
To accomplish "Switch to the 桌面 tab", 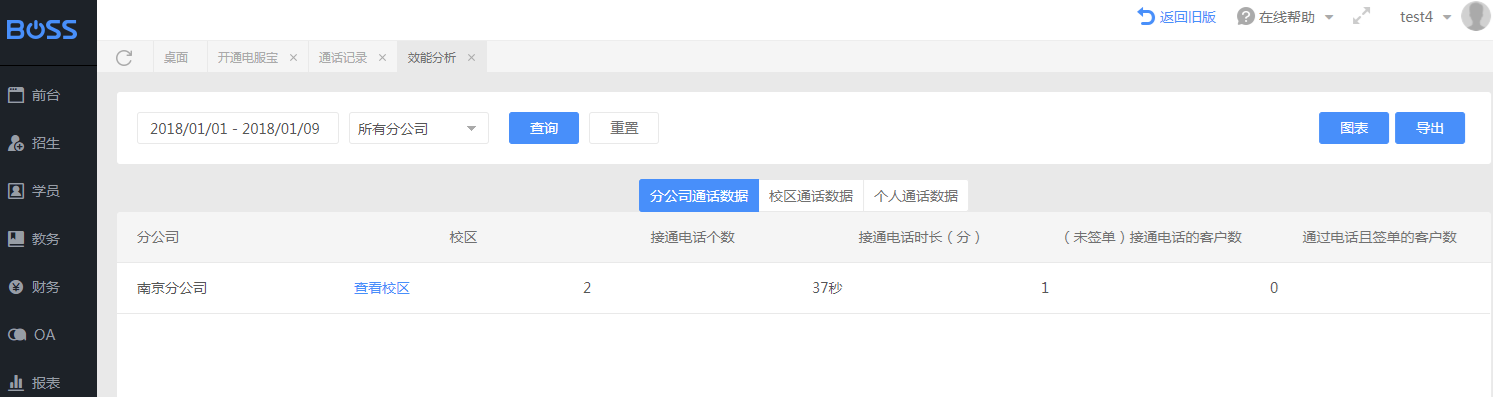I will tap(176, 57).
